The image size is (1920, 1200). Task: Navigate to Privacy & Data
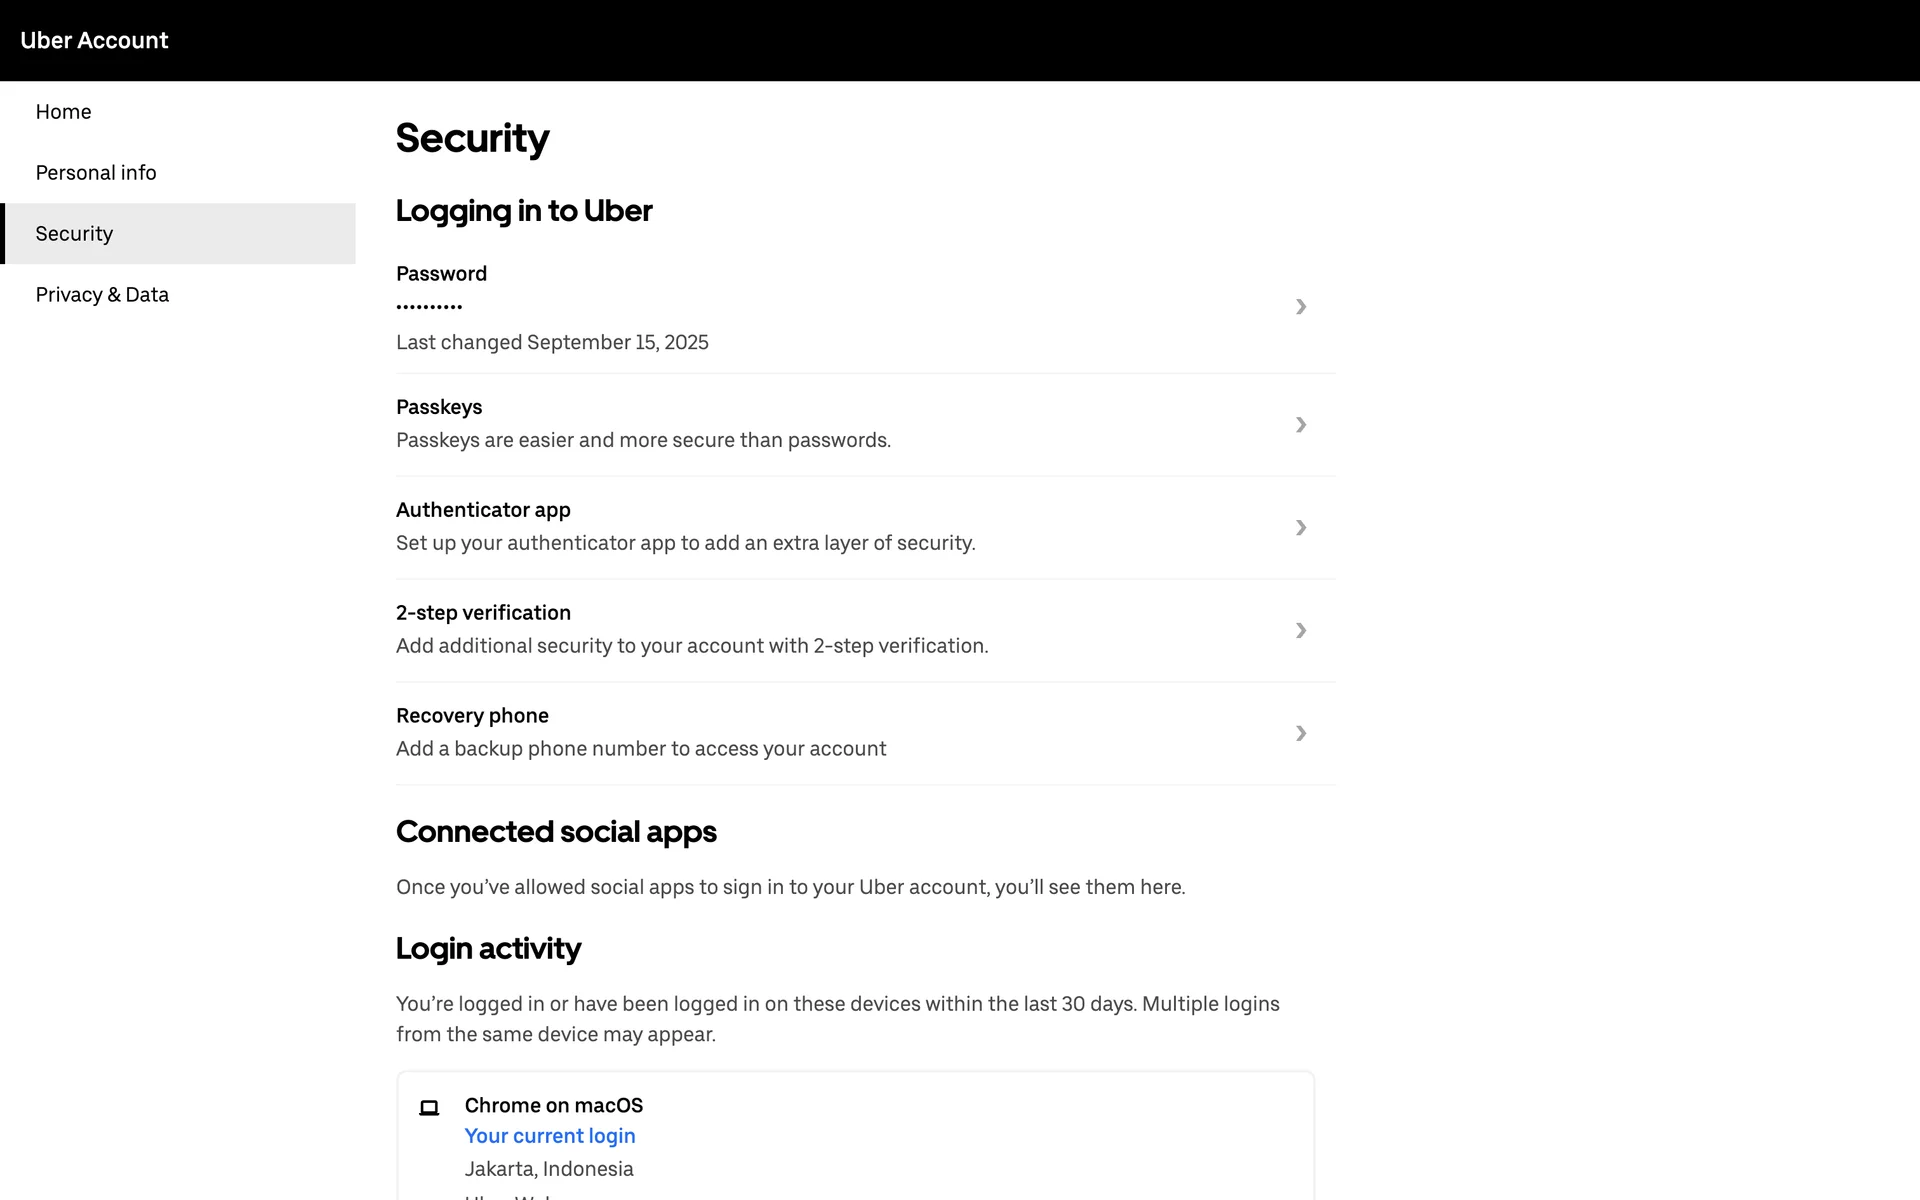(102, 295)
